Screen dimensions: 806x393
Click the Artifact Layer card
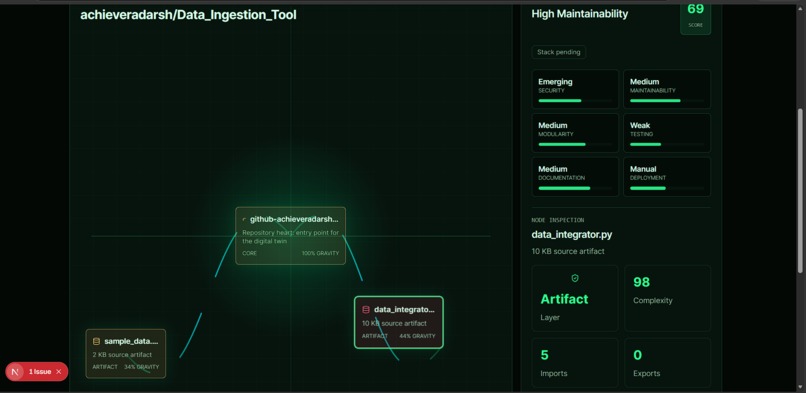click(x=575, y=298)
